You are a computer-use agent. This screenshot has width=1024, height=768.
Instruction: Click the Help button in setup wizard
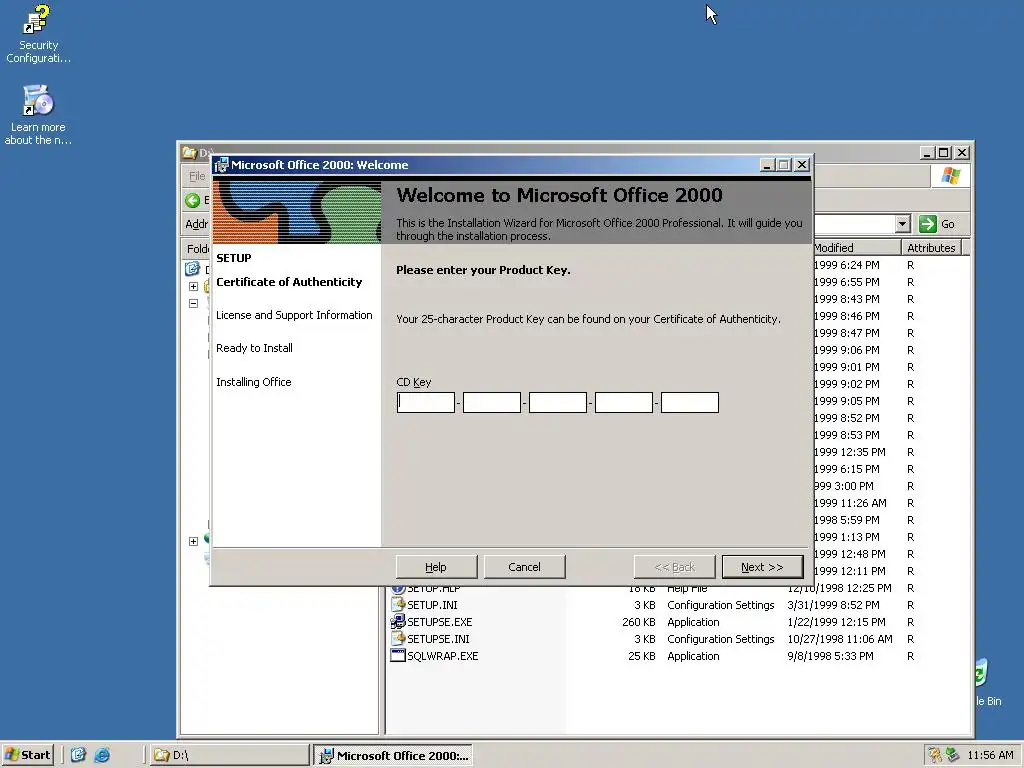436,567
